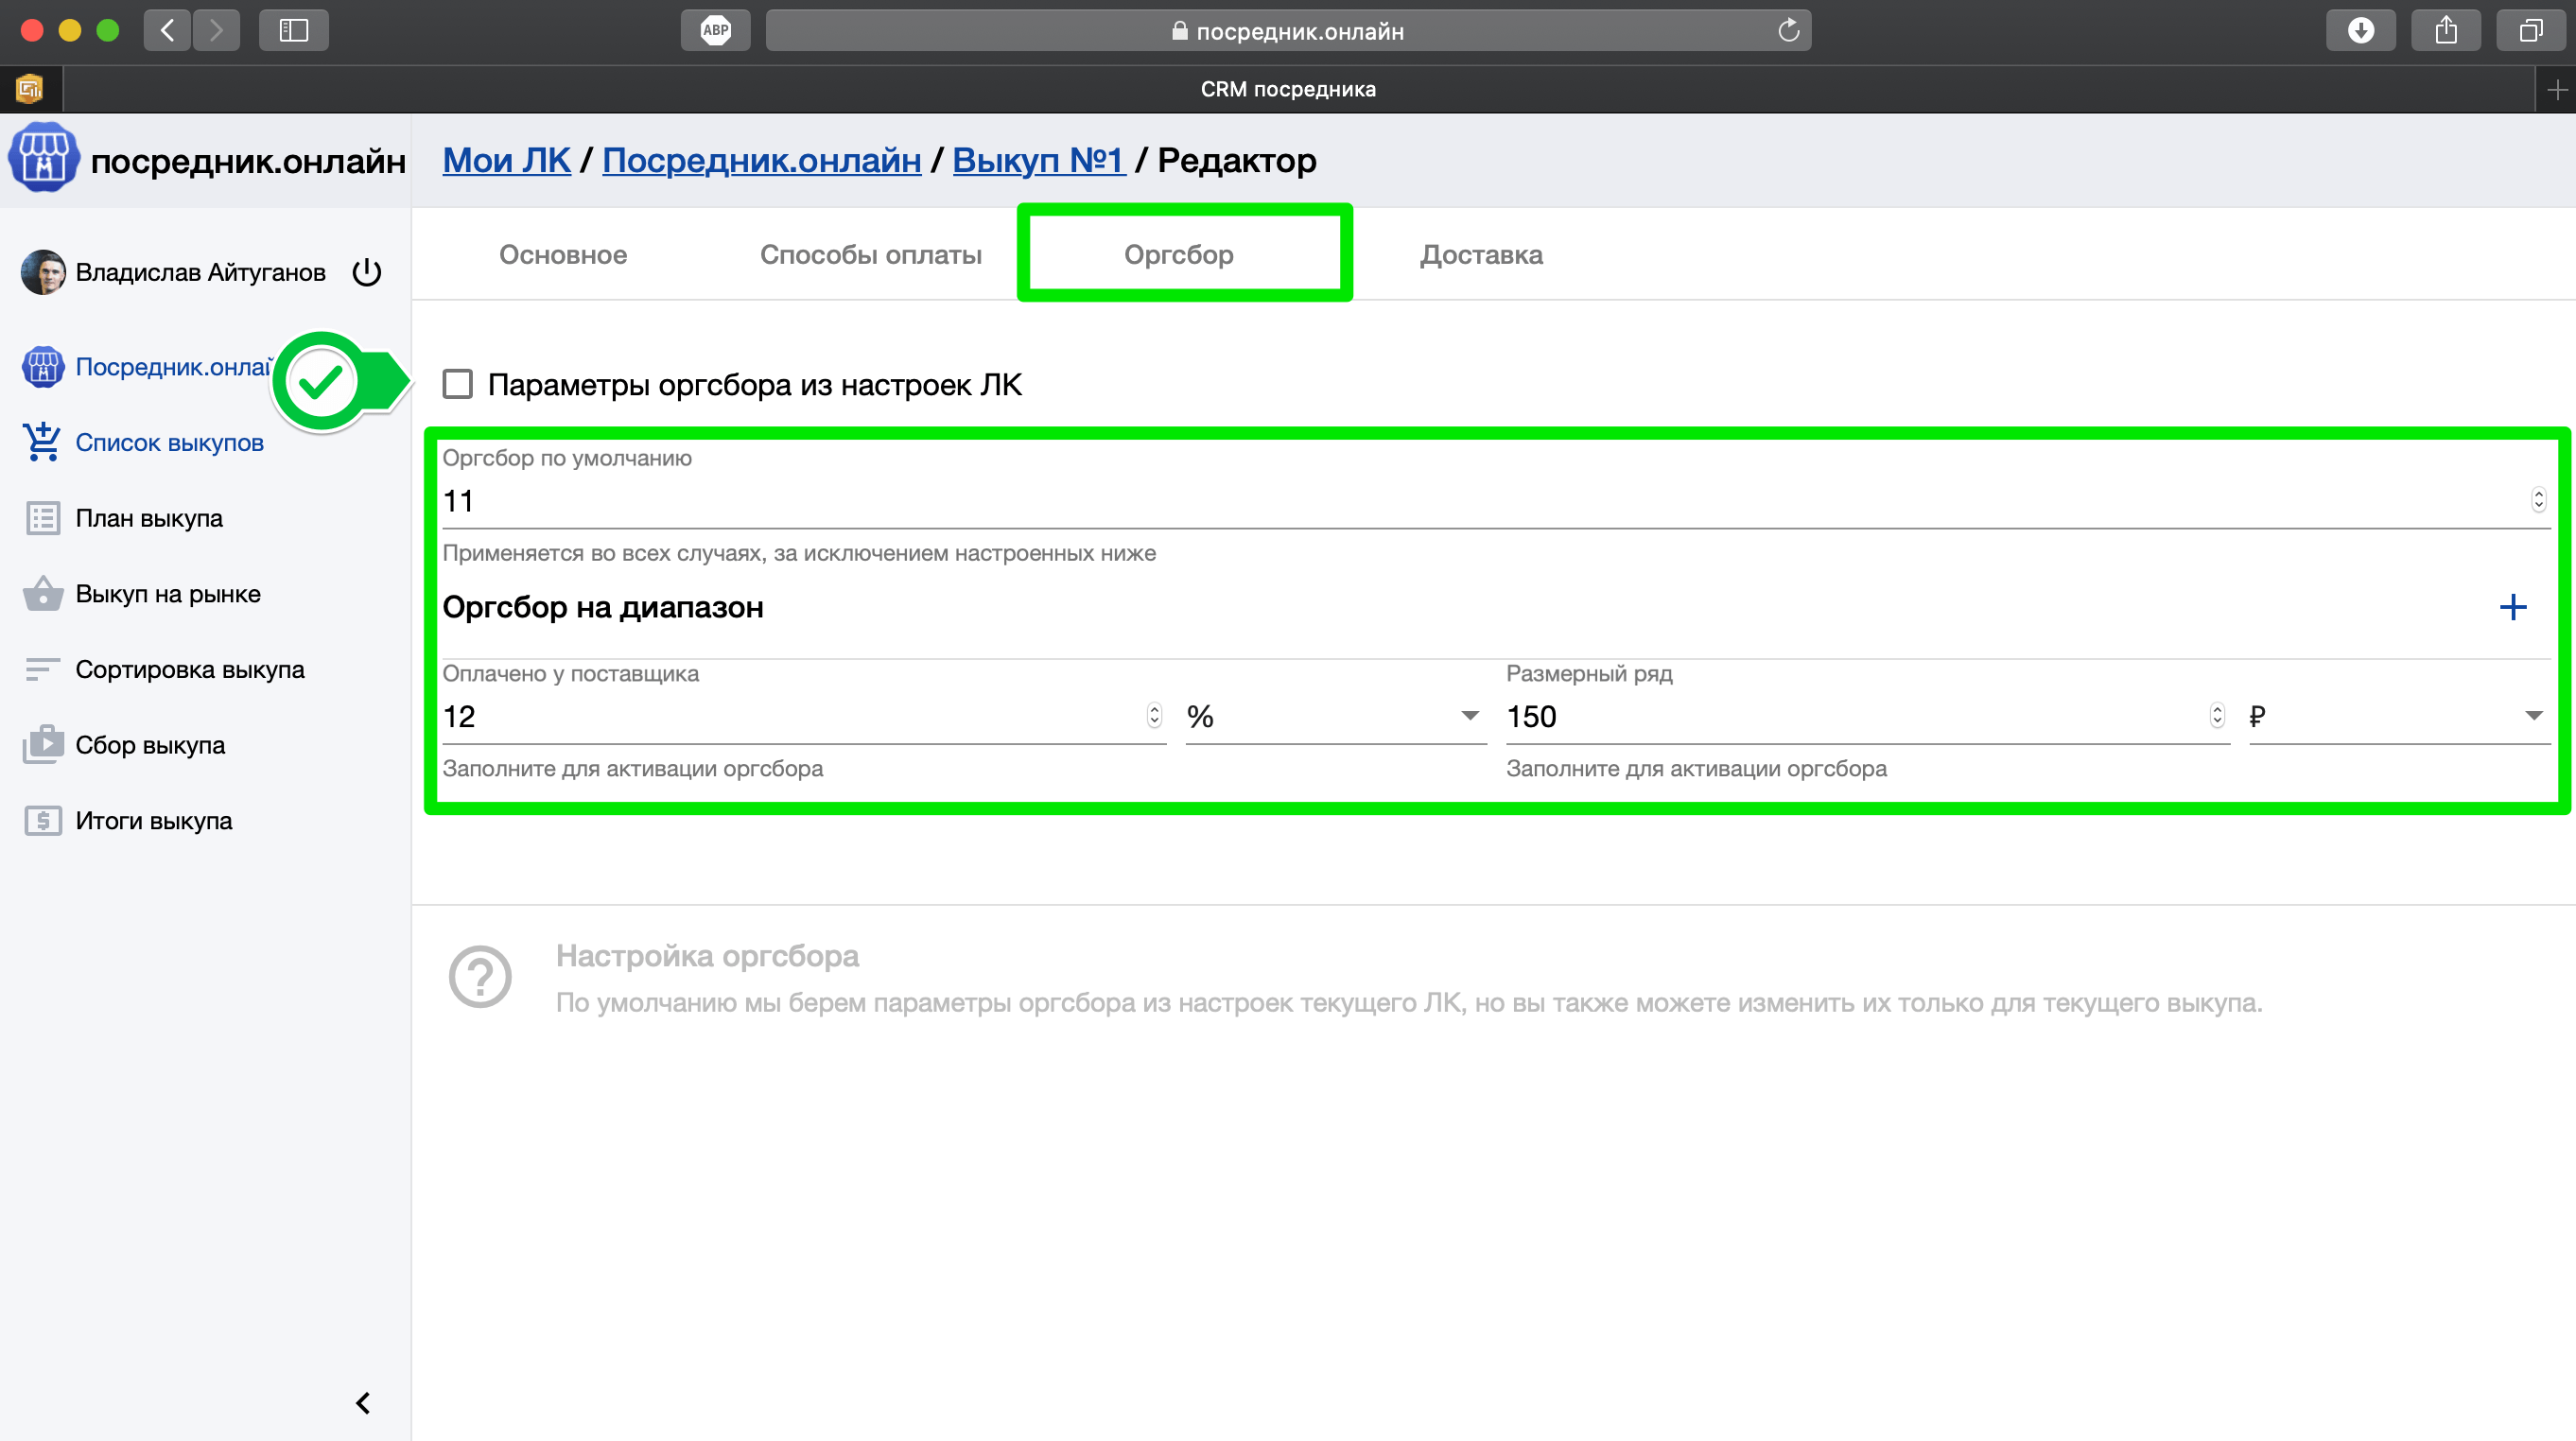Open Выкуп №1 breadcrumb link
2576x1441 pixels.
click(x=1038, y=160)
